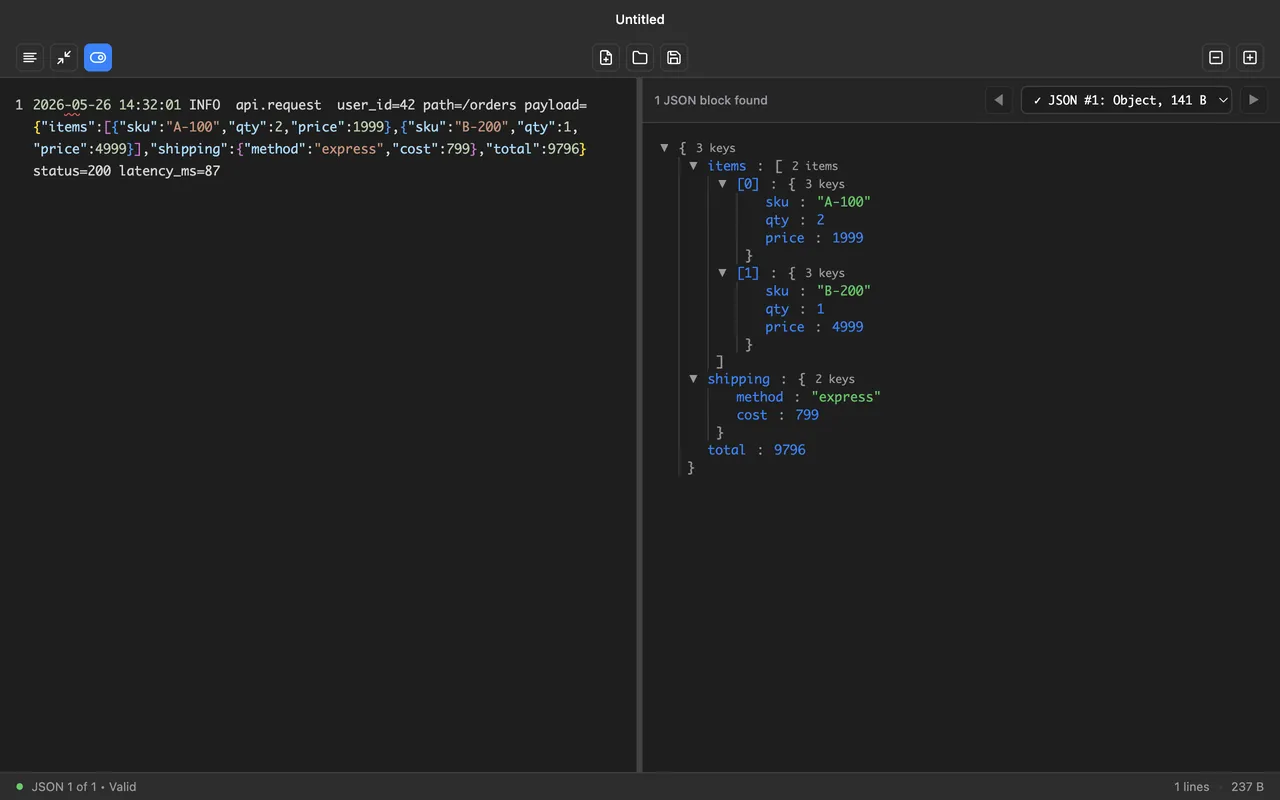Image resolution: width=1280 pixels, height=800 pixels.
Task: Click the "Untitled" window title
Action: tap(640, 19)
